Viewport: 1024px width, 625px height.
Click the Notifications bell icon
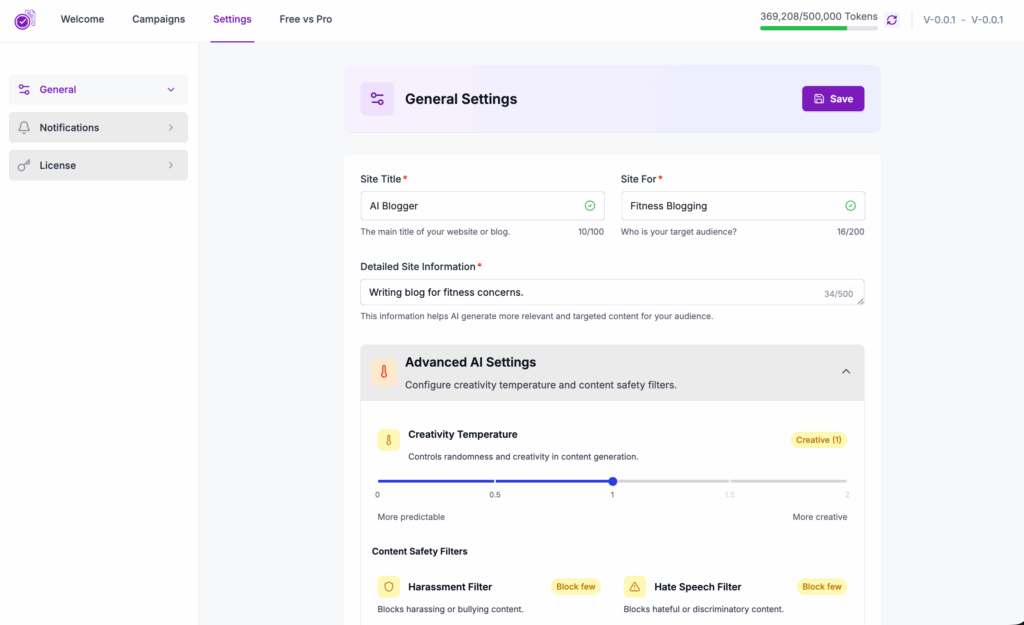click(x=24, y=127)
